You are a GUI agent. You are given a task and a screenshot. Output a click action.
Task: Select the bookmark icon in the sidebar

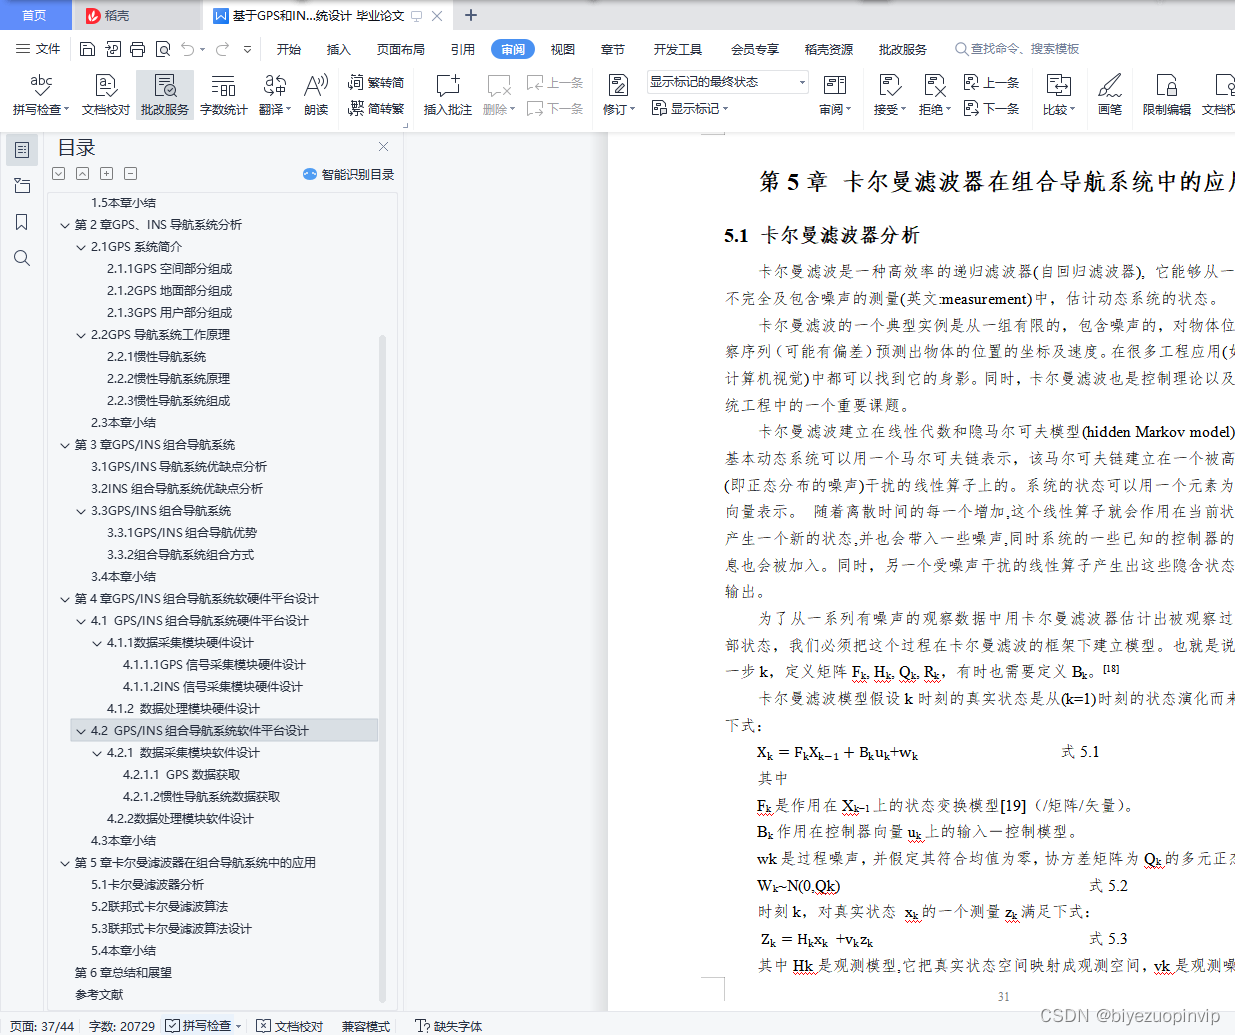click(22, 222)
